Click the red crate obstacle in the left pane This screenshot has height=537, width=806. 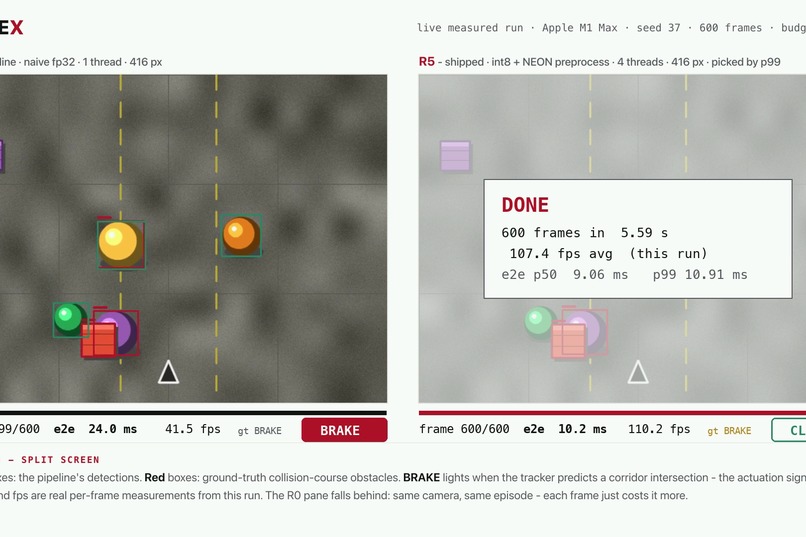point(99,339)
